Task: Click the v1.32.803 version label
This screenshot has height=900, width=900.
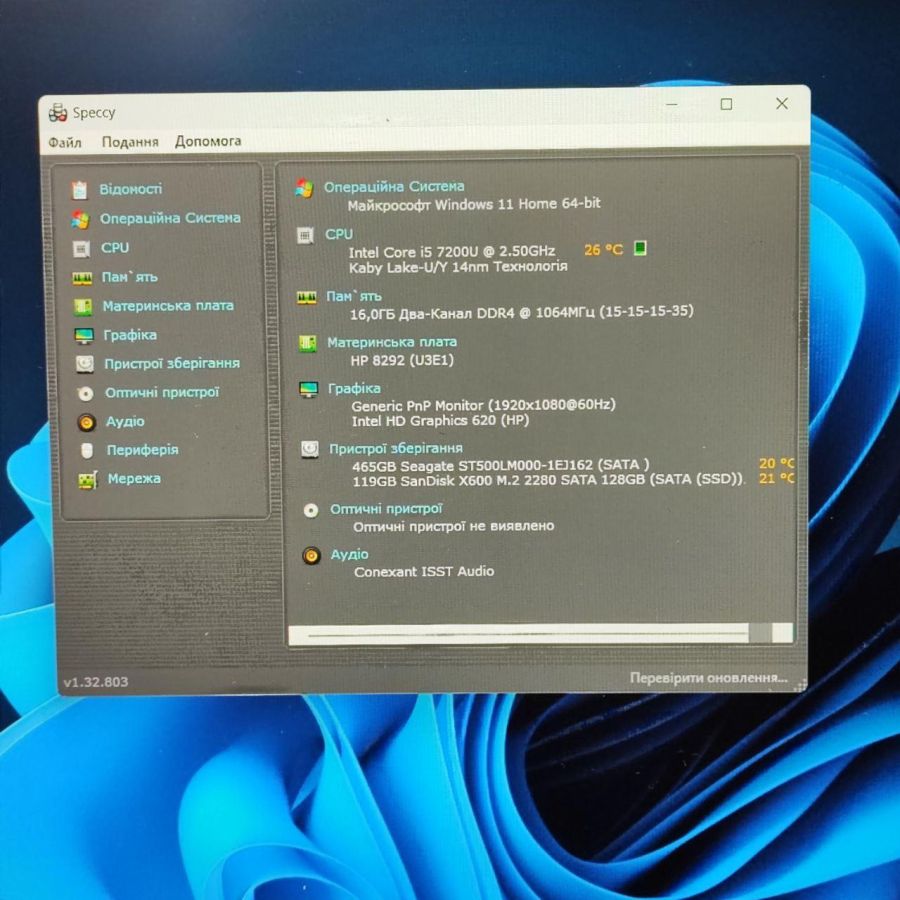Action: click(x=96, y=682)
